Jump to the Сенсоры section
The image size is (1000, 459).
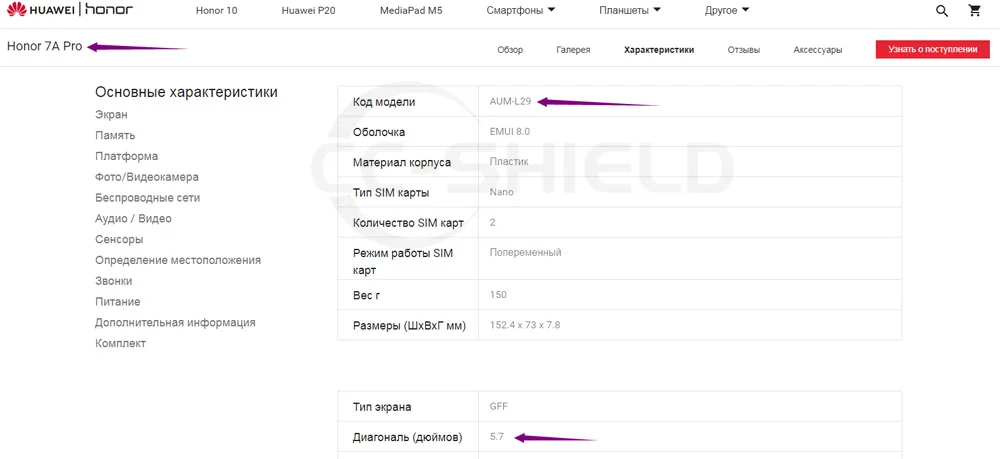pyautogui.click(x=119, y=240)
